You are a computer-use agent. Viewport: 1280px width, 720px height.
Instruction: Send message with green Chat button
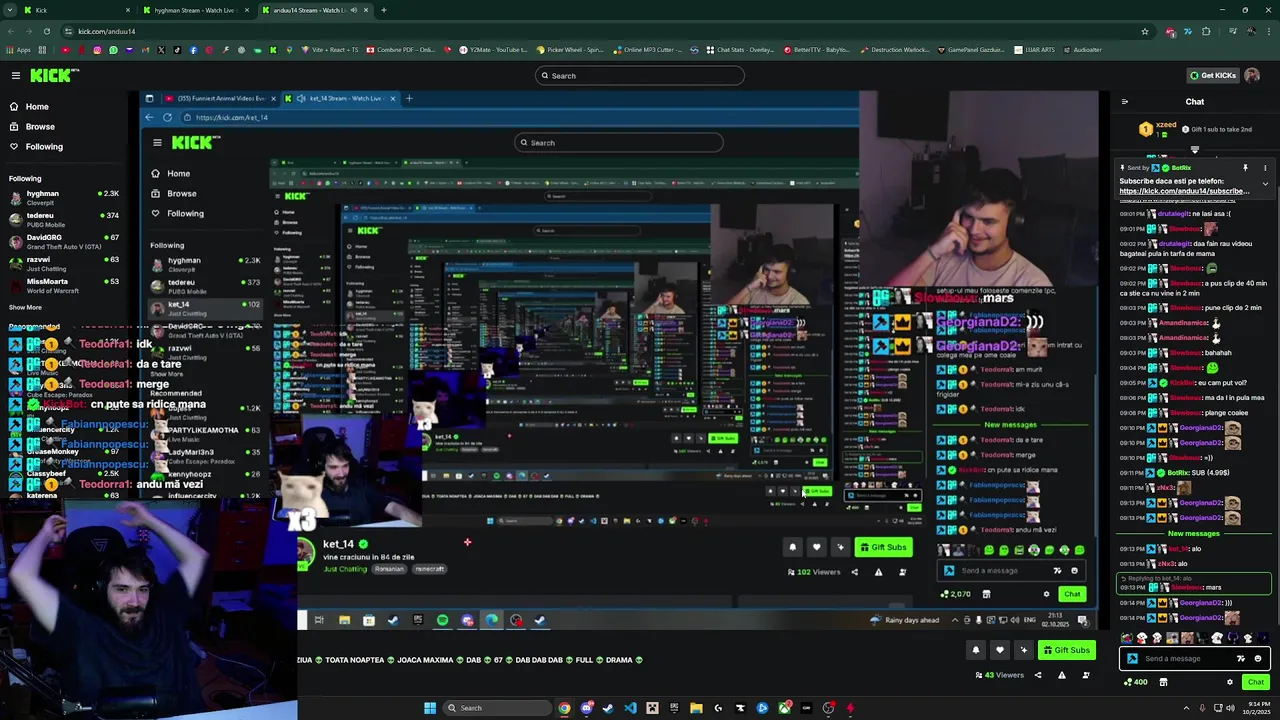coord(1256,682)
